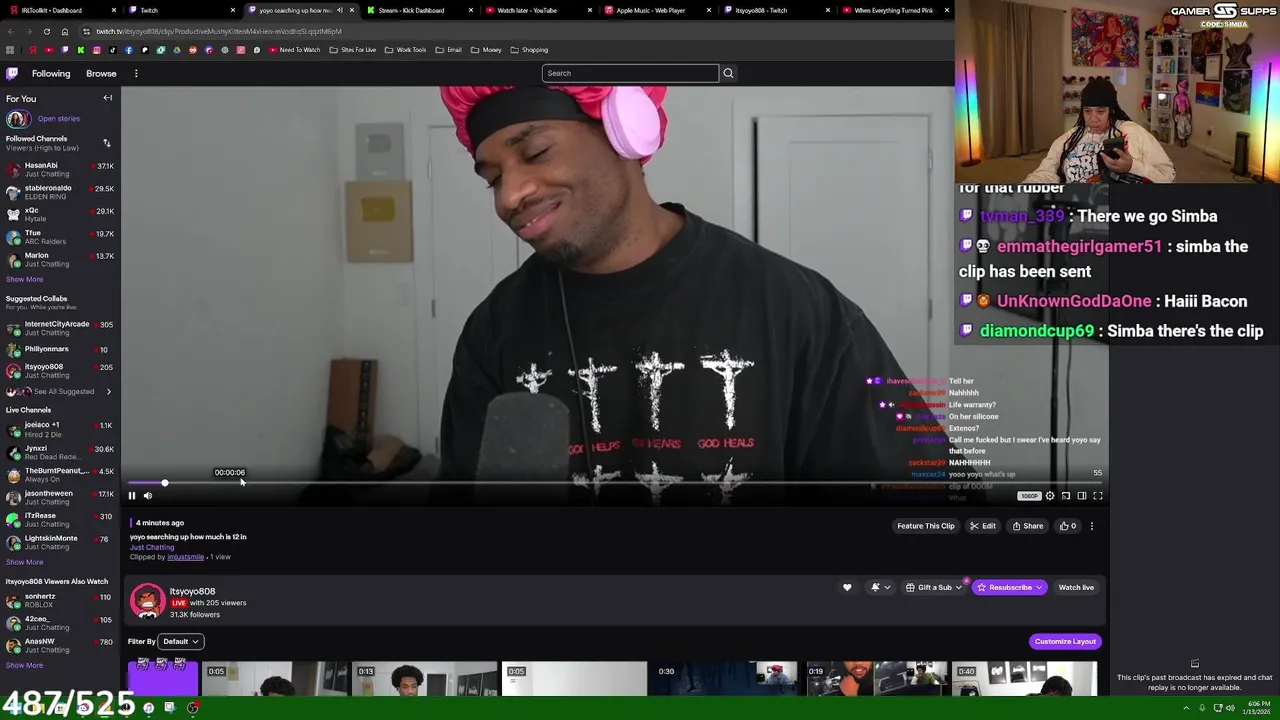Mute the clip volume speaker icon
Viewport: 1280px width, 720px height.
point(148,496)
